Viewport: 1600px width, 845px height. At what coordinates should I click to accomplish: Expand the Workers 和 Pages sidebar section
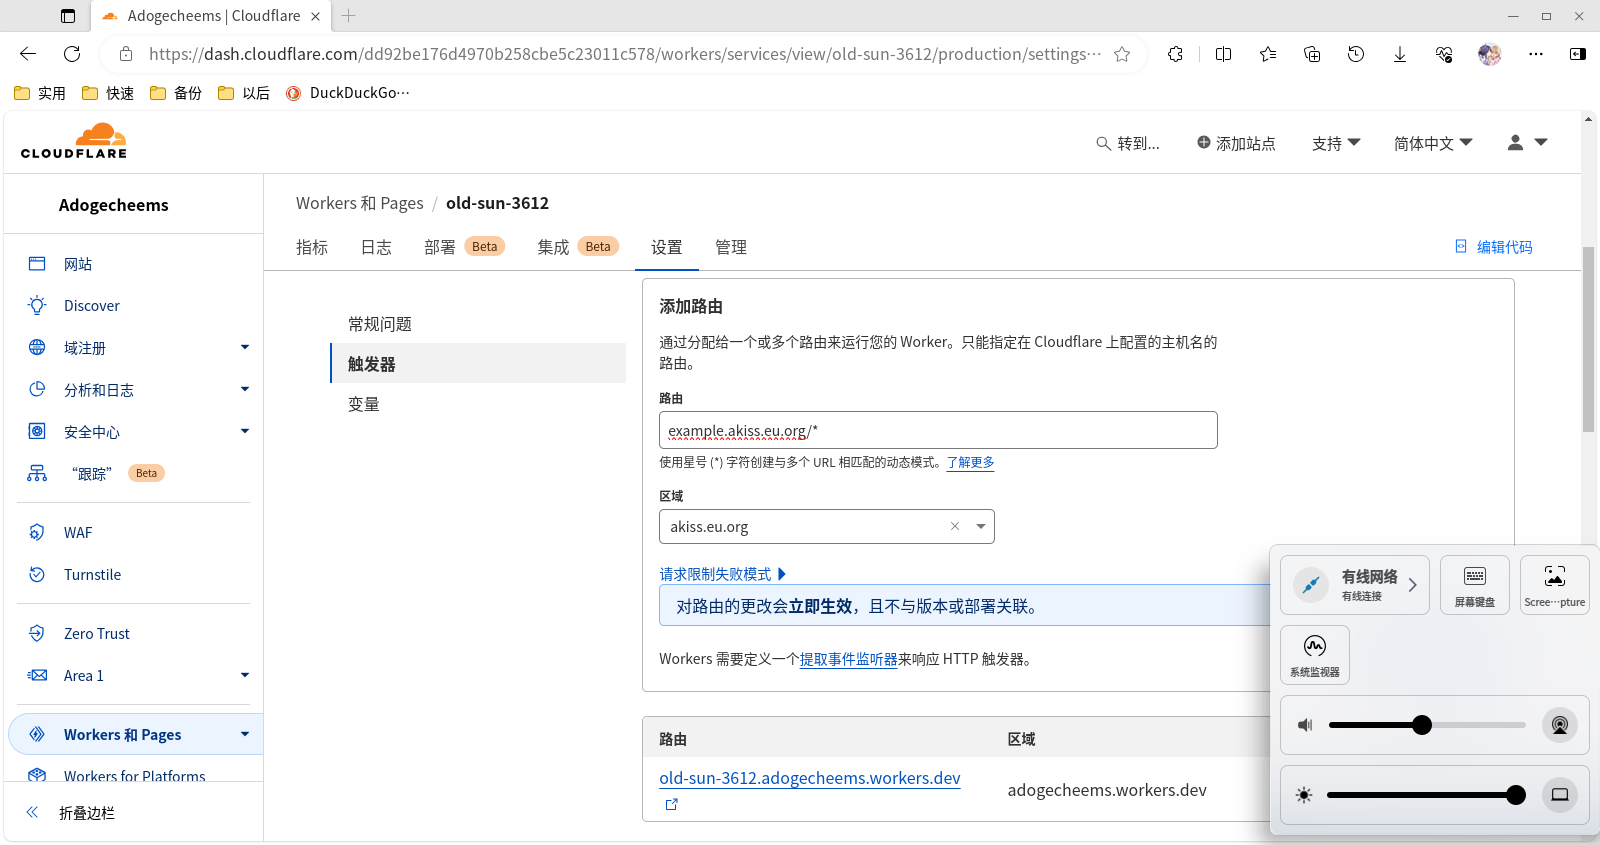pyautogui.click(x=245, y=735)
